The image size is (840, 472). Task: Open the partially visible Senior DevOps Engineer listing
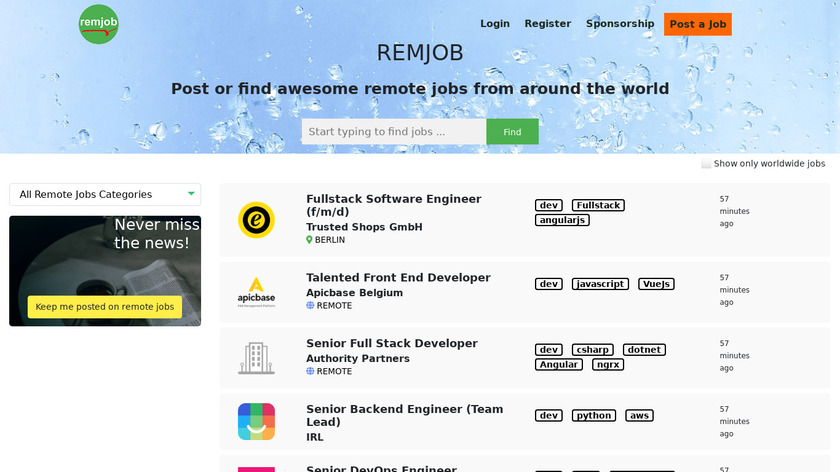point(381,469)
